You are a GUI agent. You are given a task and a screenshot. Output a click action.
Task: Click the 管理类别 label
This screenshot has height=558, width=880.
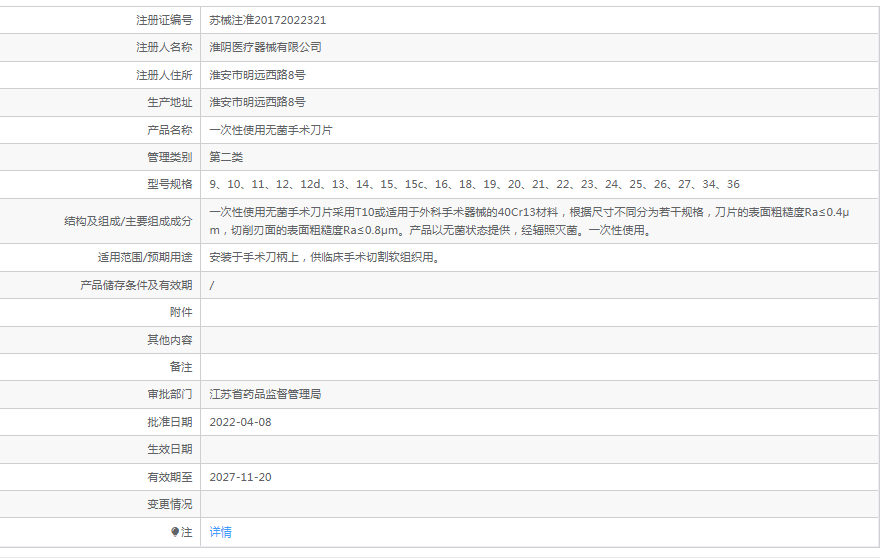[x=169, y=157]
